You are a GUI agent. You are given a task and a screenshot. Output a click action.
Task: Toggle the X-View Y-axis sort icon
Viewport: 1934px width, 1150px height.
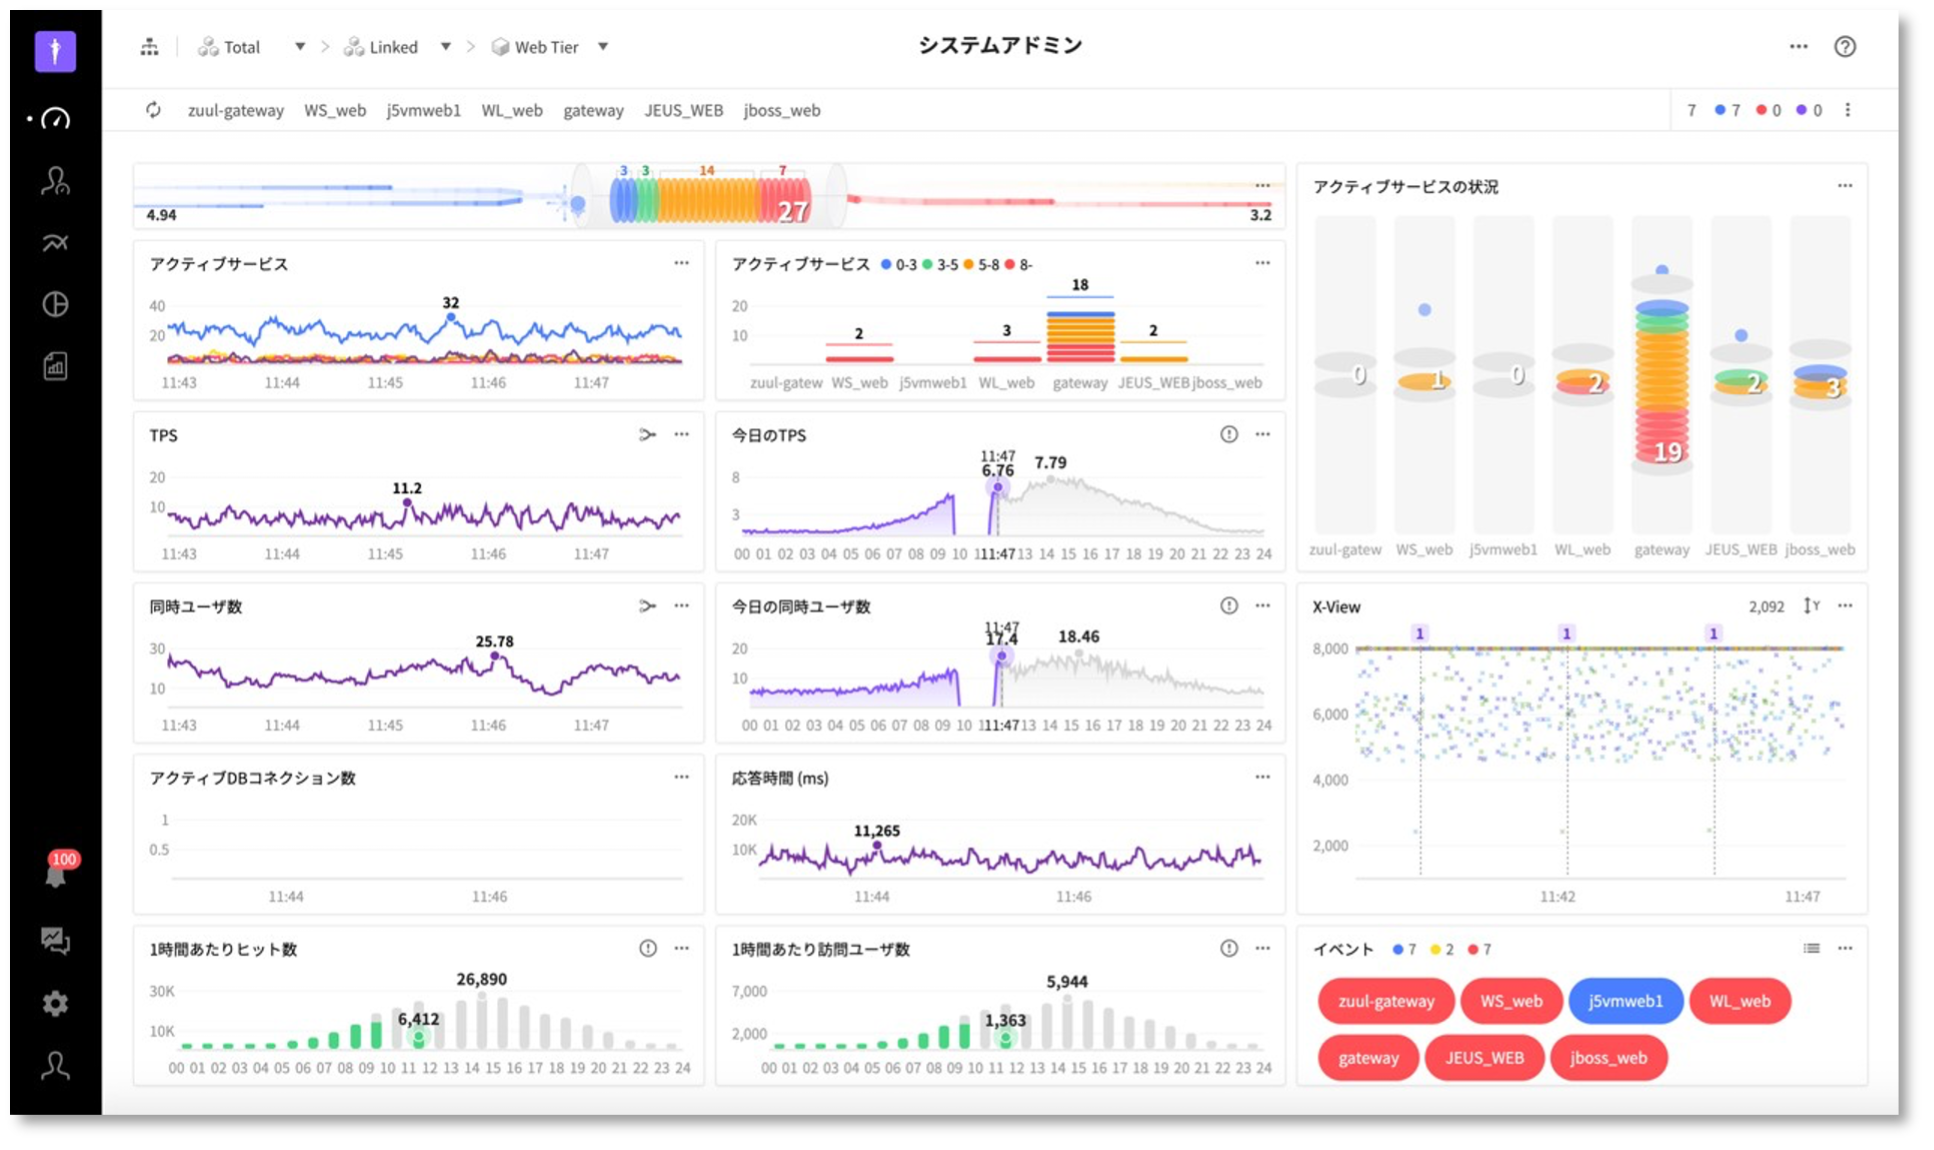1811,606
